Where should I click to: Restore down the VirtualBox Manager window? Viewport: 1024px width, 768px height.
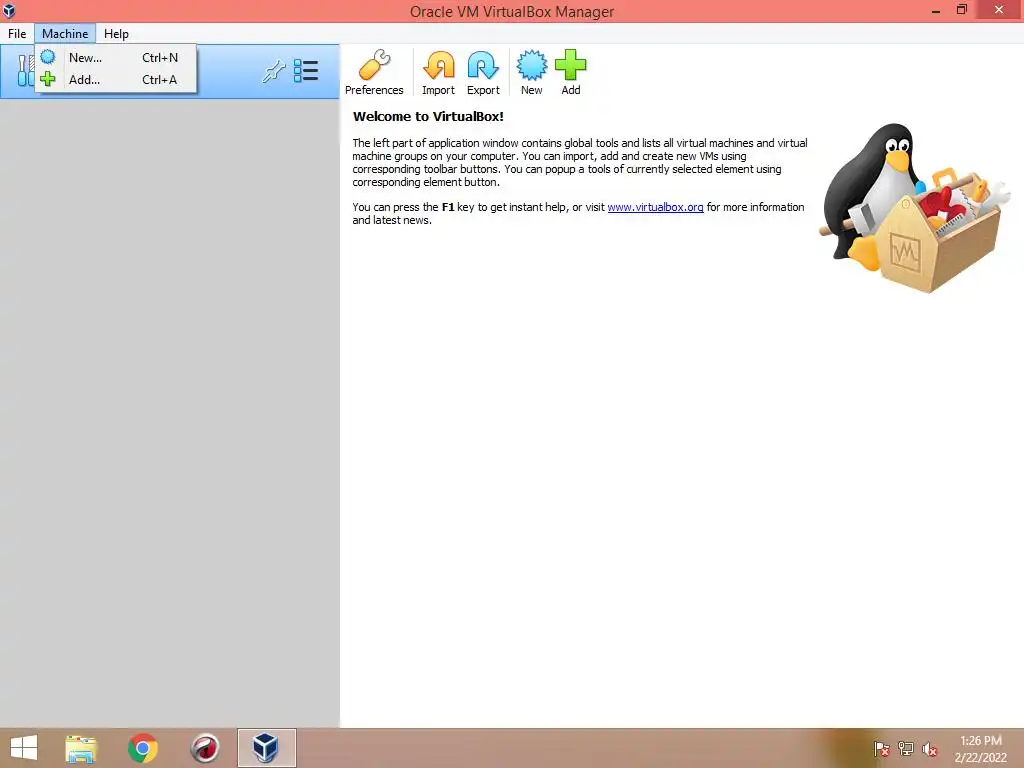coord(961,10)
